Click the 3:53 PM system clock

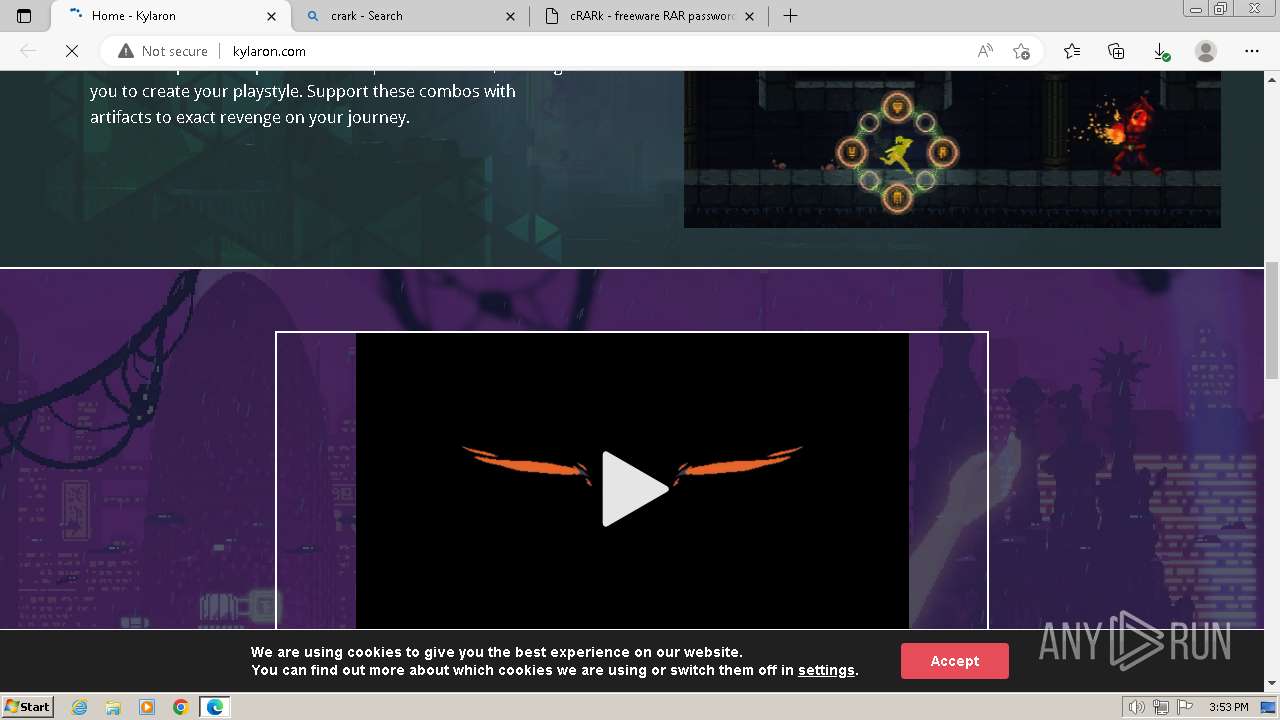[1228, 707]
